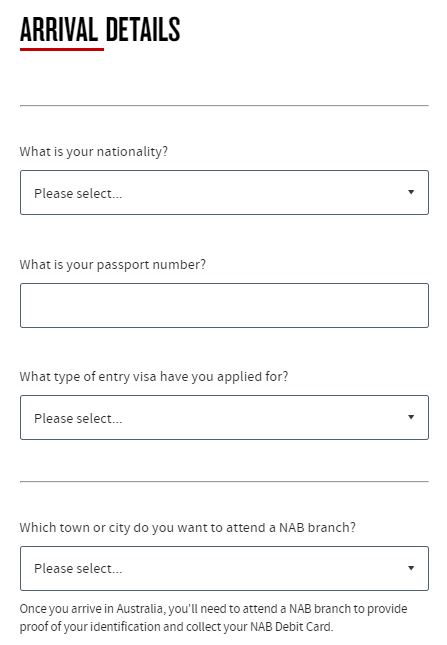Click the 'What is your passport number?' label
The width and height of the screenshot is (447, 645).
[113, 264]
